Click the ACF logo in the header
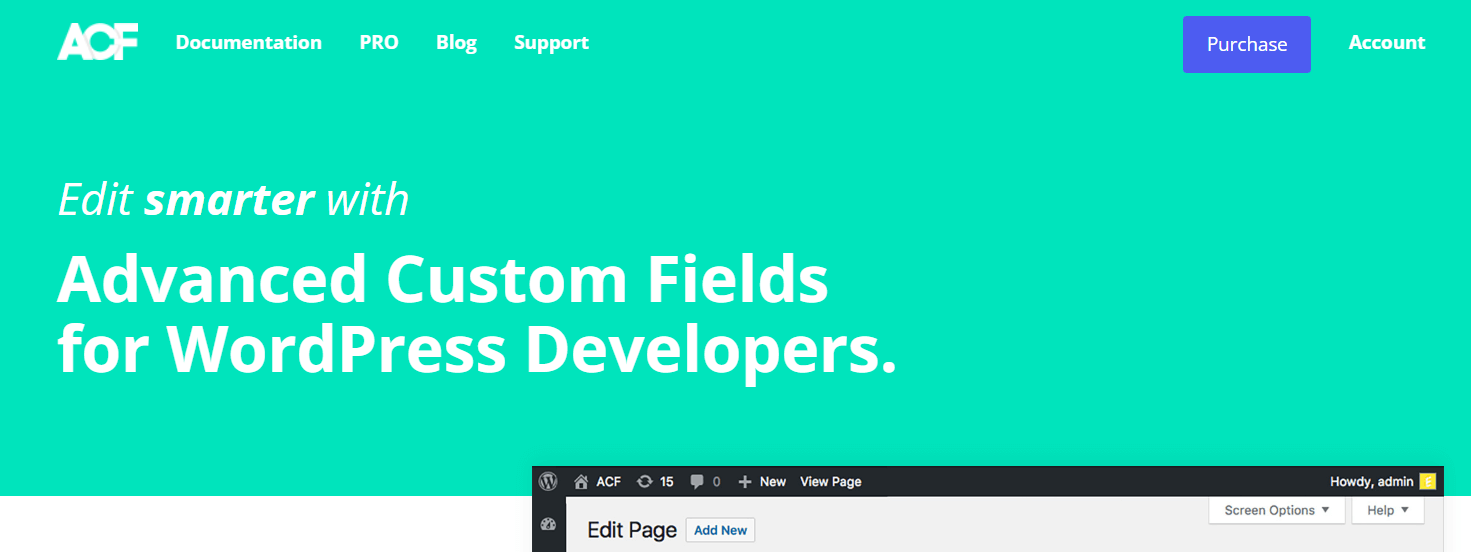Screen dimensions: 1471x552 (x=97, y=42)
